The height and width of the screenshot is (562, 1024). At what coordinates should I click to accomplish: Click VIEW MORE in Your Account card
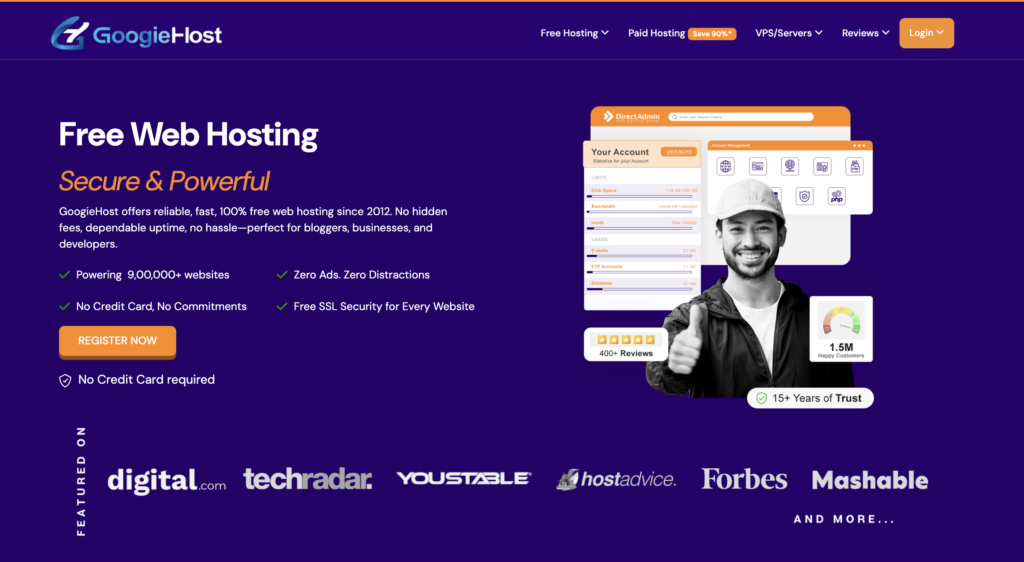(x=679, y=151)
